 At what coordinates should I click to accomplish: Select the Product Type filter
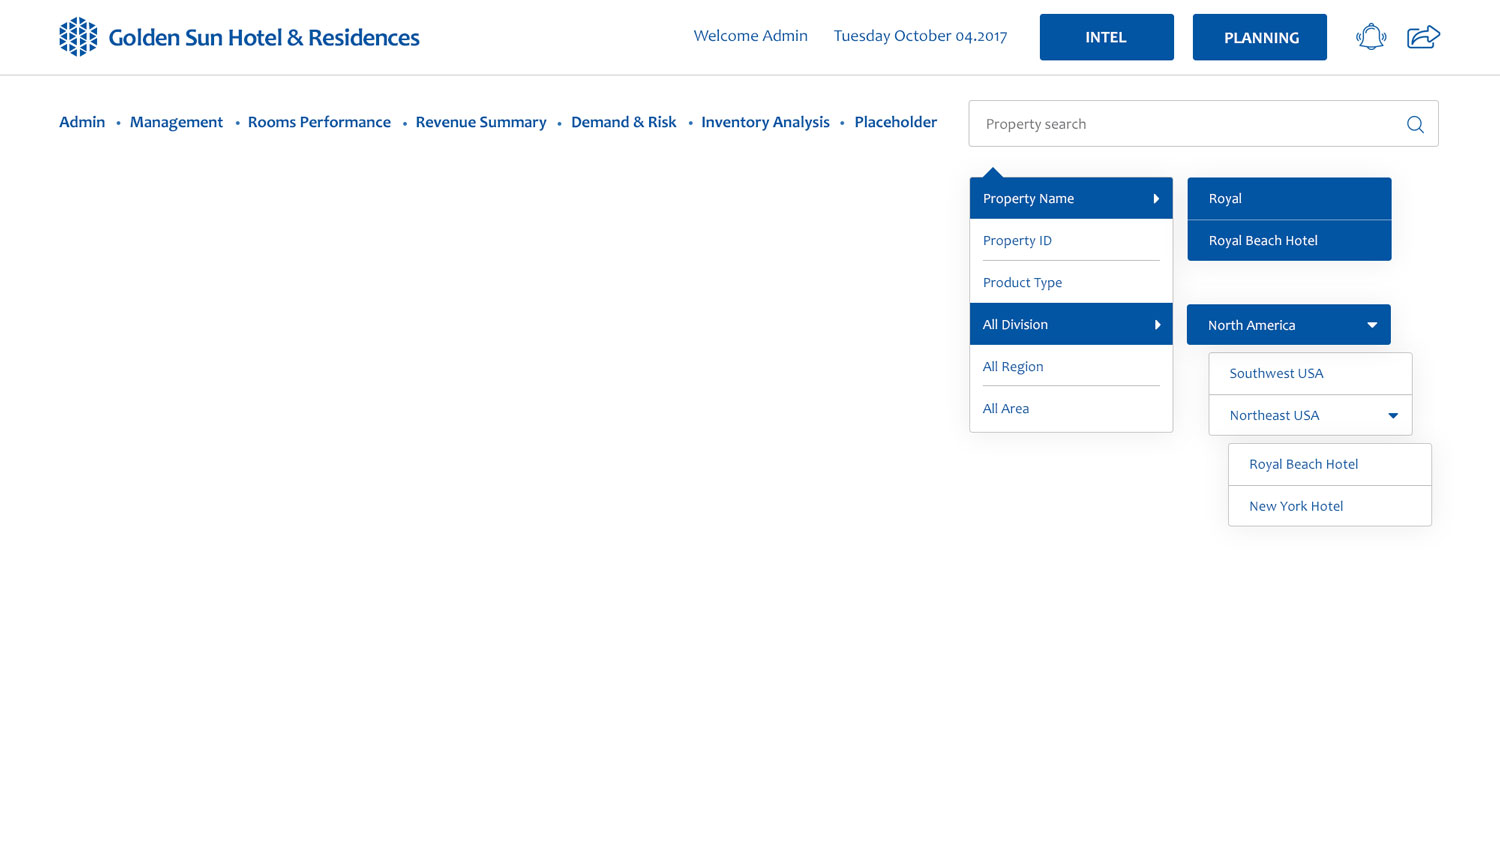[1071, 282]
